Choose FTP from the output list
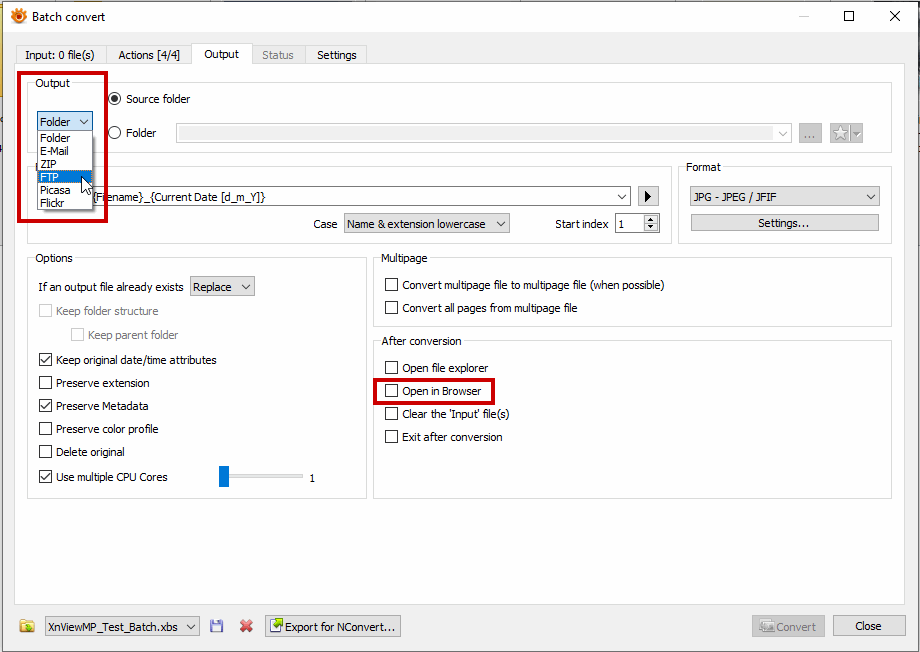 (50, 177)
